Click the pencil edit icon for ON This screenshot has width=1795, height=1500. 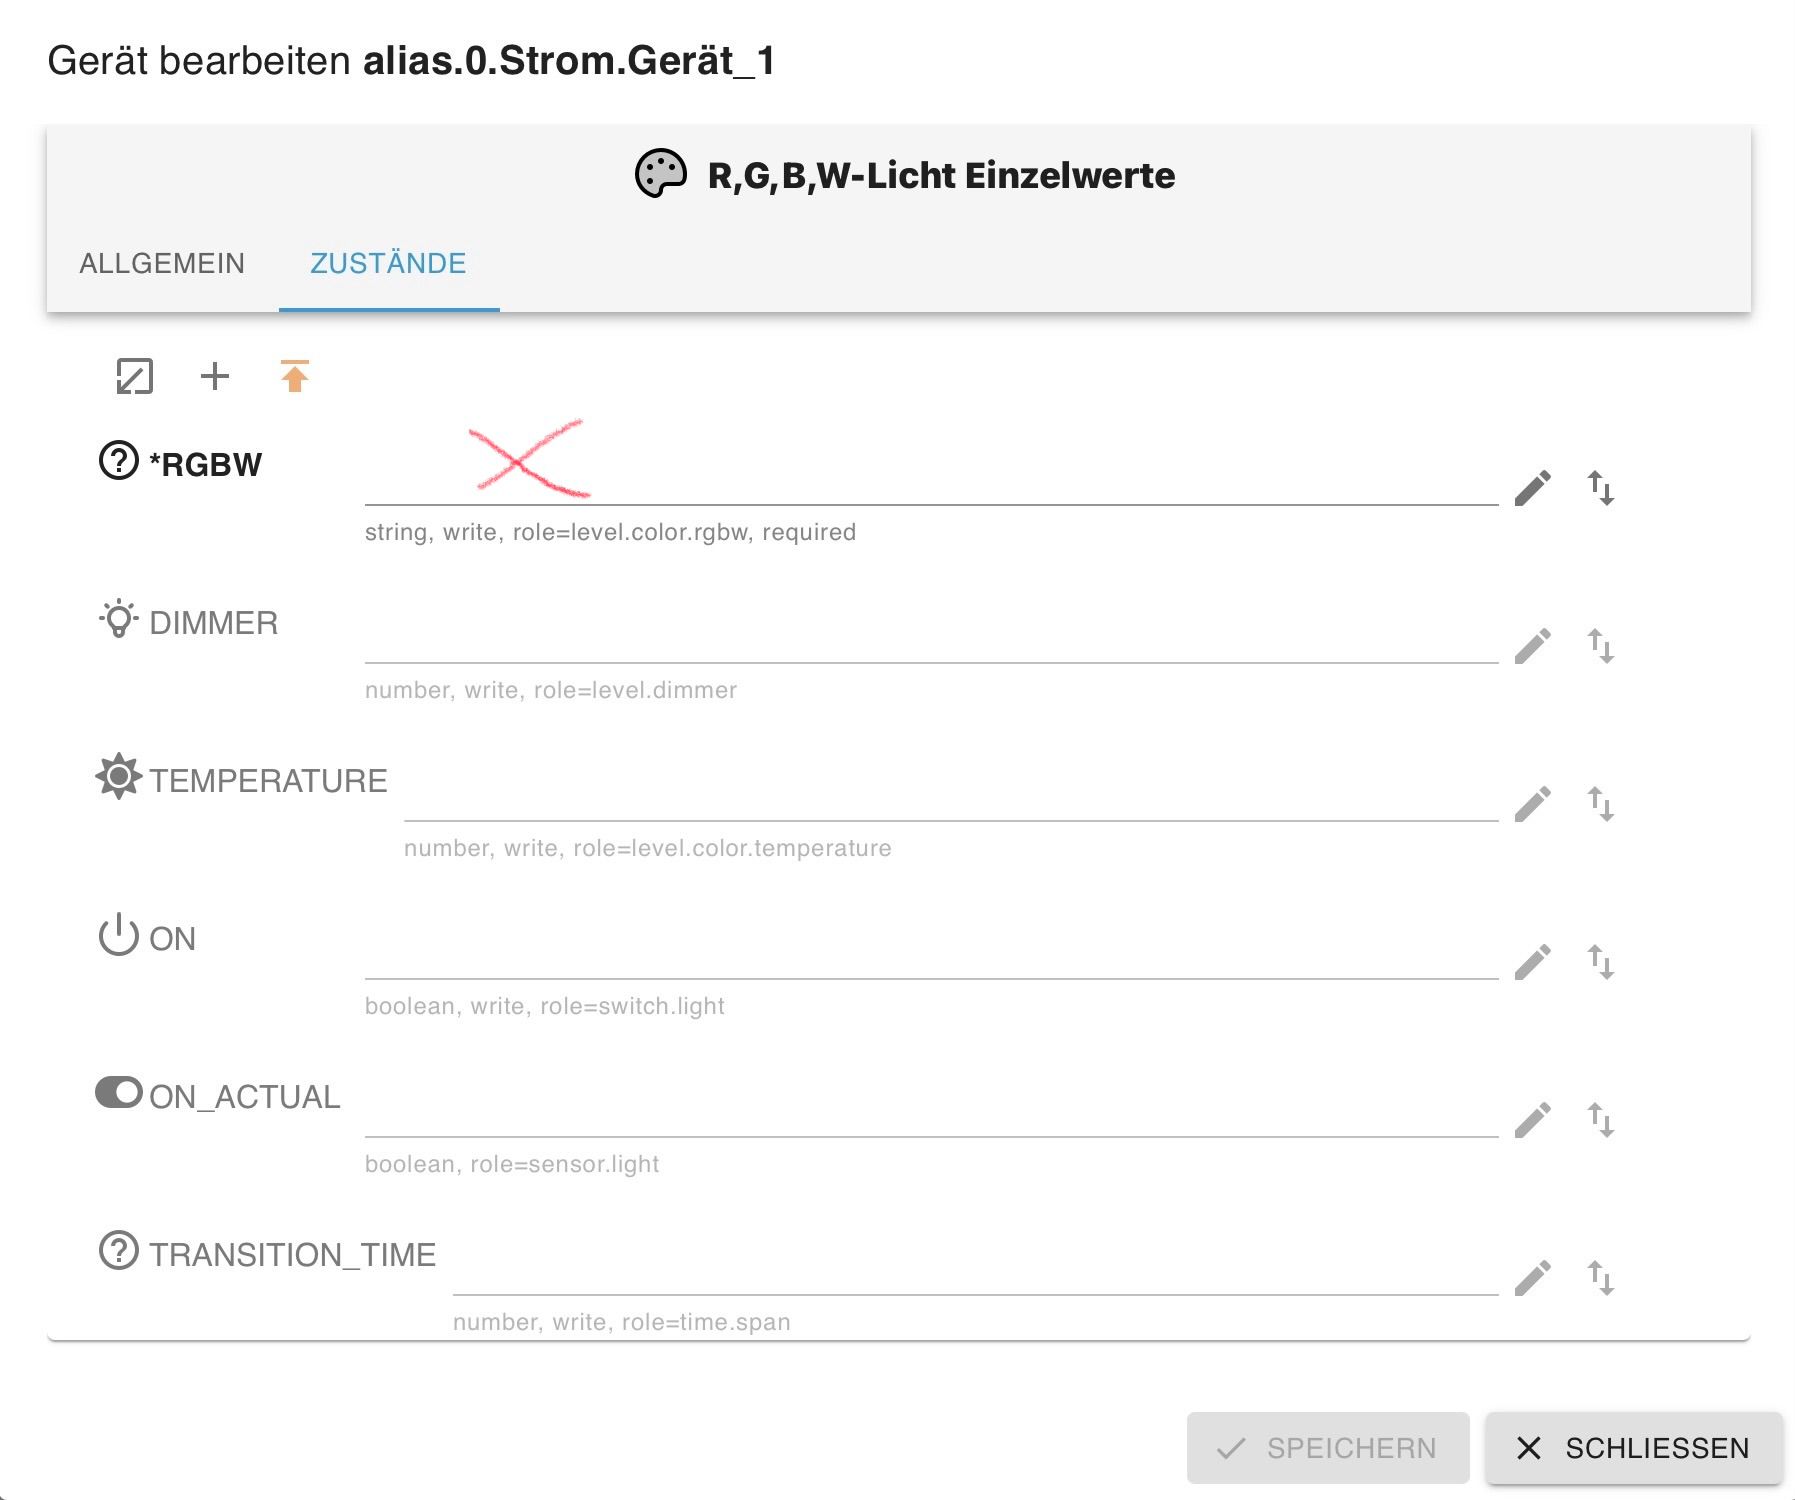(1532, 962)
